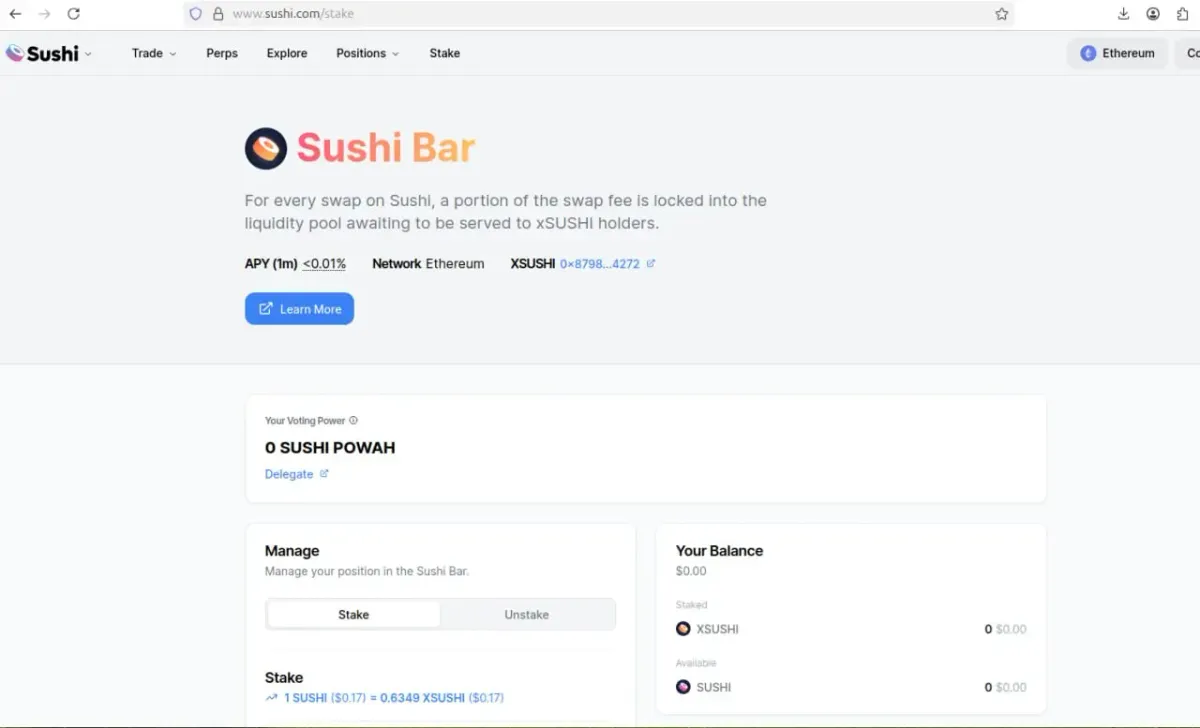The width and height of the screenshot is (1200, 728).
Task: Open the Delegate link
Action: 289,474
